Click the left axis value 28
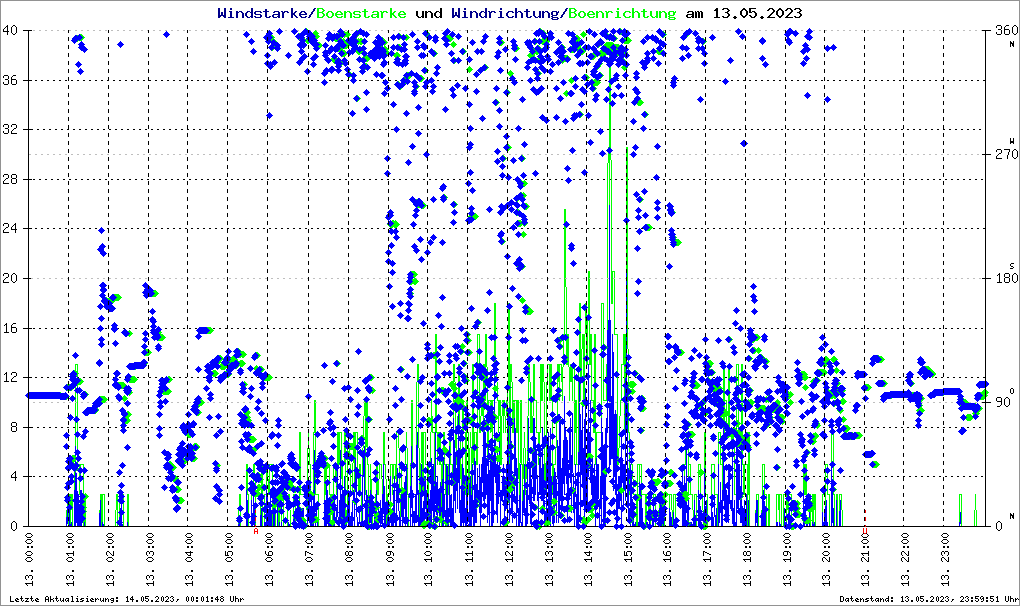The image size is (1020, 606). coord(9,179)
